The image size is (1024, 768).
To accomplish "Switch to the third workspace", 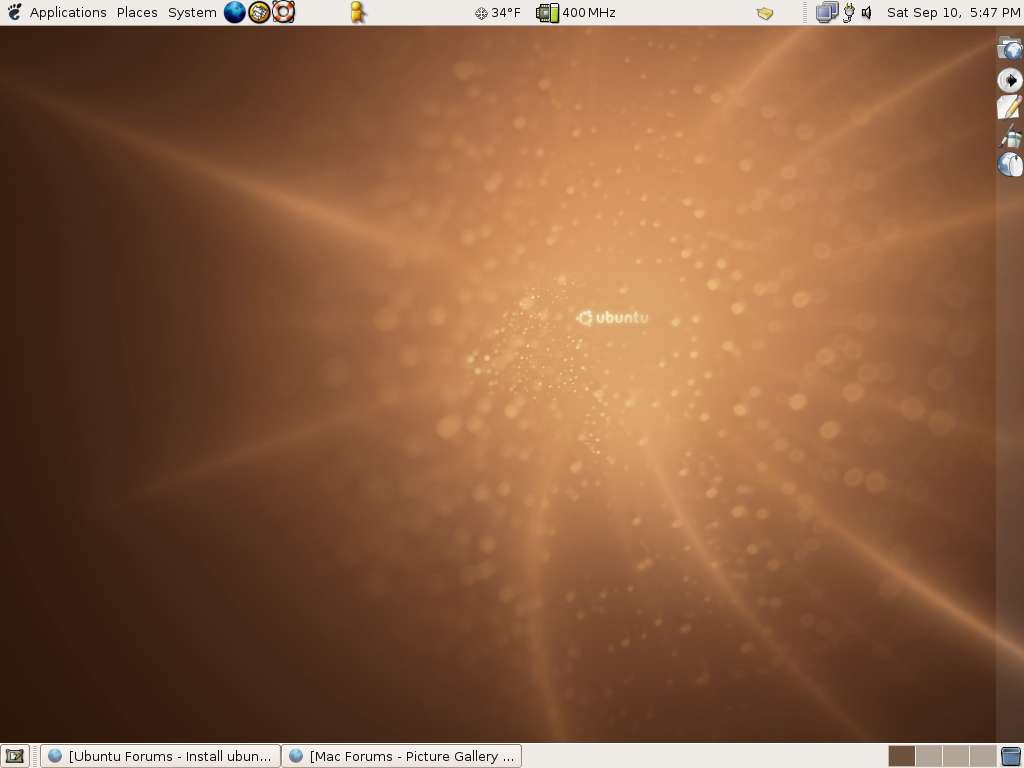I will tap(955, 756).
